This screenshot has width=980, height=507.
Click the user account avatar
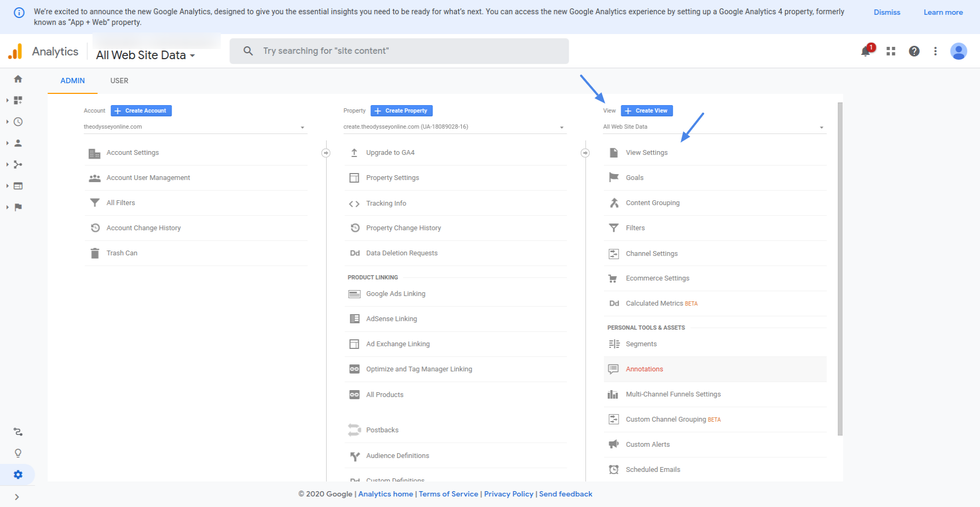click(x=959, y=52)
